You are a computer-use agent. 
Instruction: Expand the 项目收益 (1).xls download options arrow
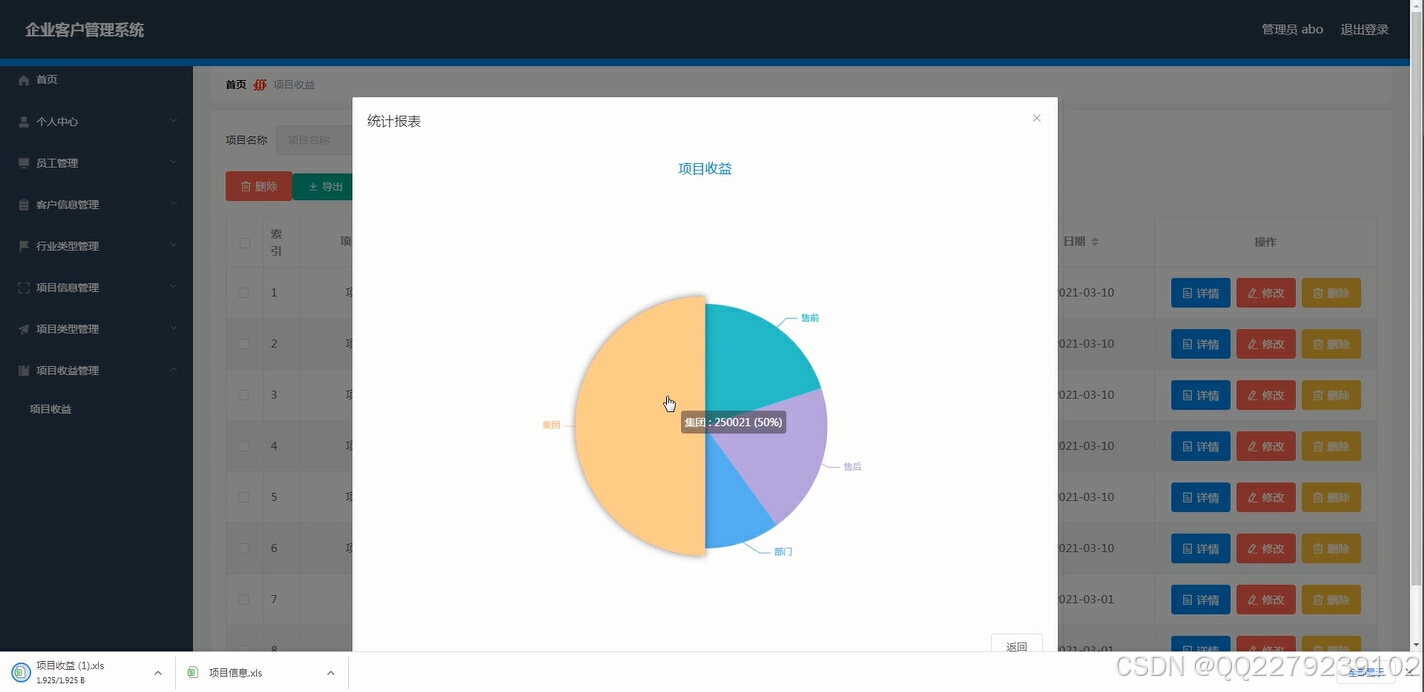tap(155, 672)
